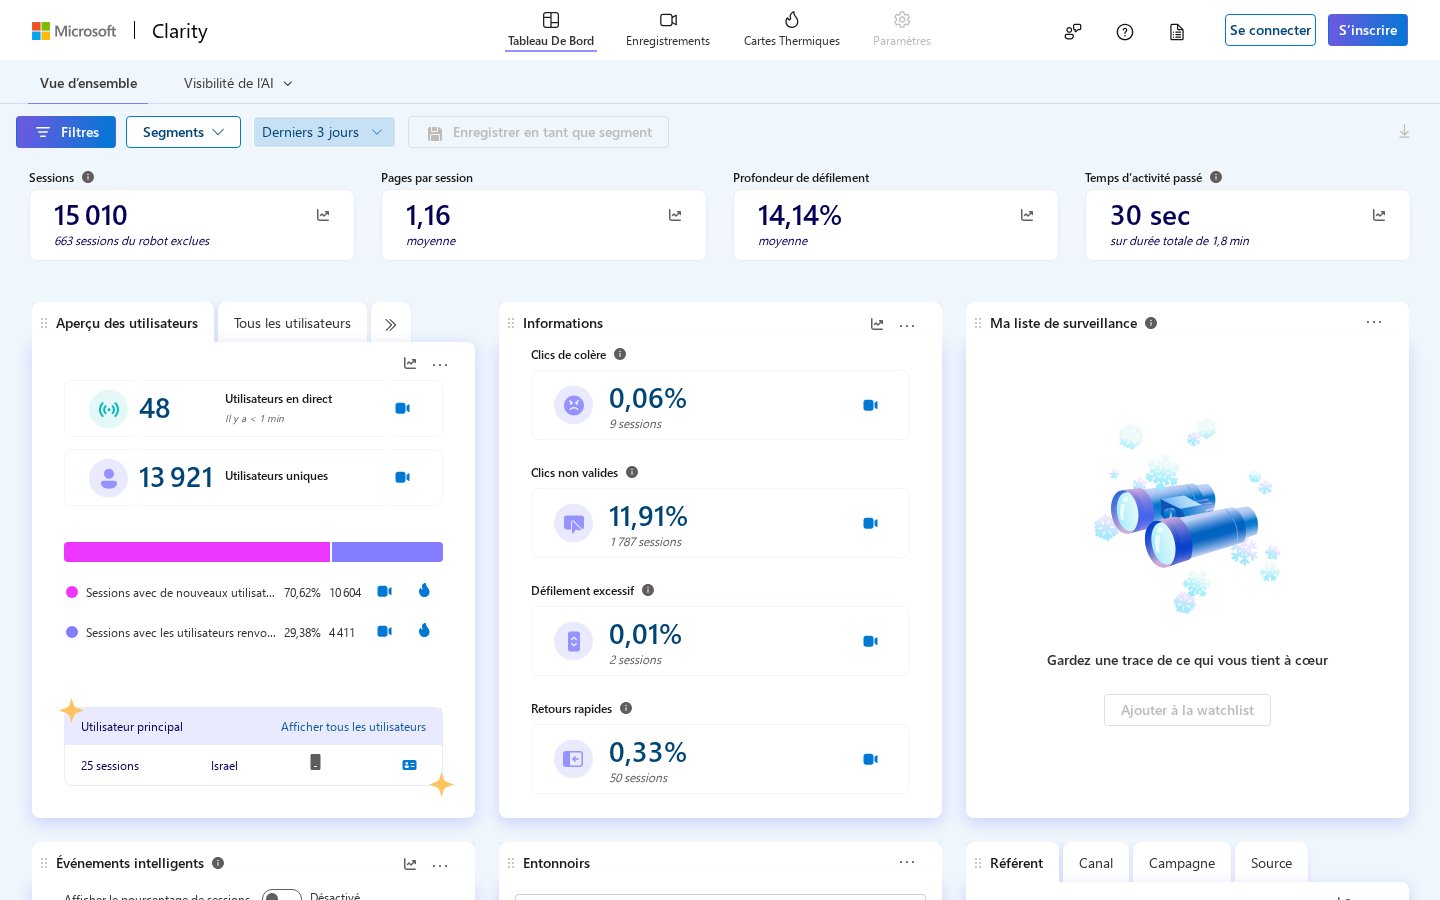Show trend chart for Temps d'activité passé
This screenshot has height=900, width=1440.
tap(1379, 215)
